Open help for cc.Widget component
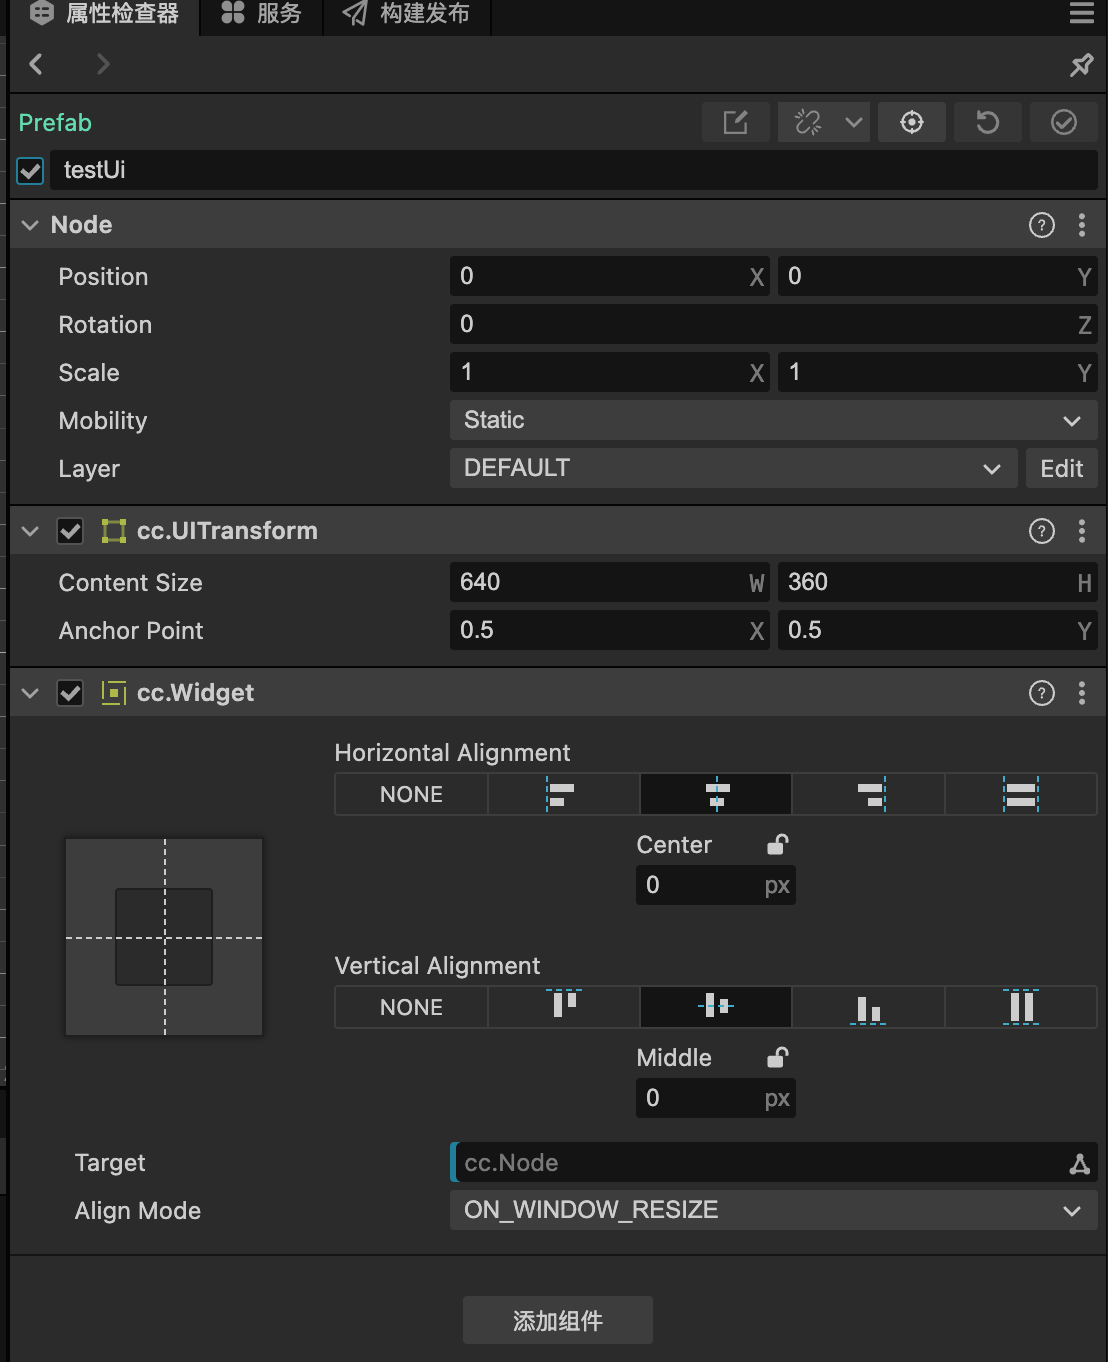 tap(1041, 693)
